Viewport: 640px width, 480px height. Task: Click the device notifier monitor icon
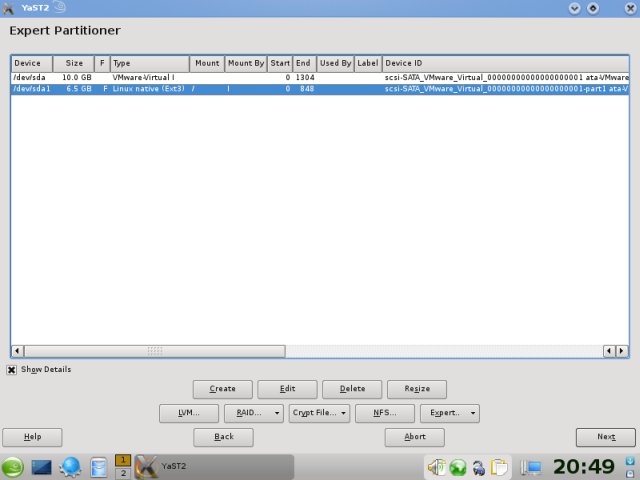[531, 468]
